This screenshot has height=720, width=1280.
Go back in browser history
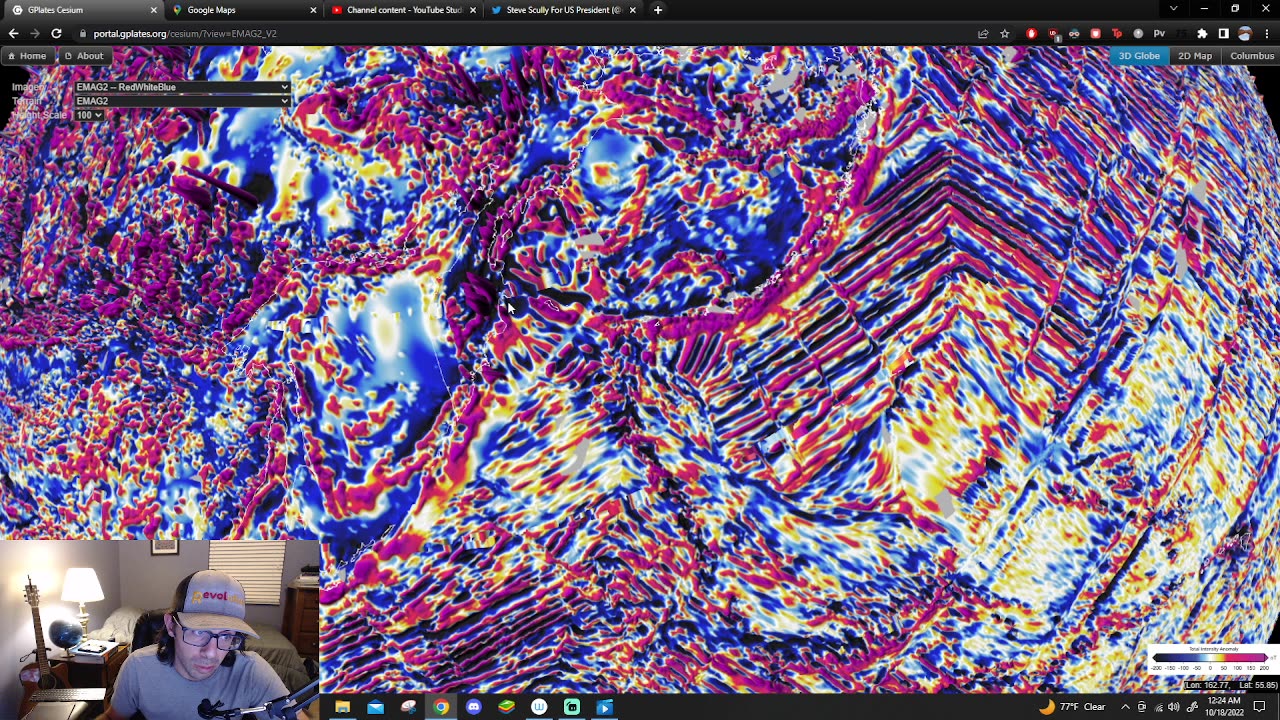[13, 33]
